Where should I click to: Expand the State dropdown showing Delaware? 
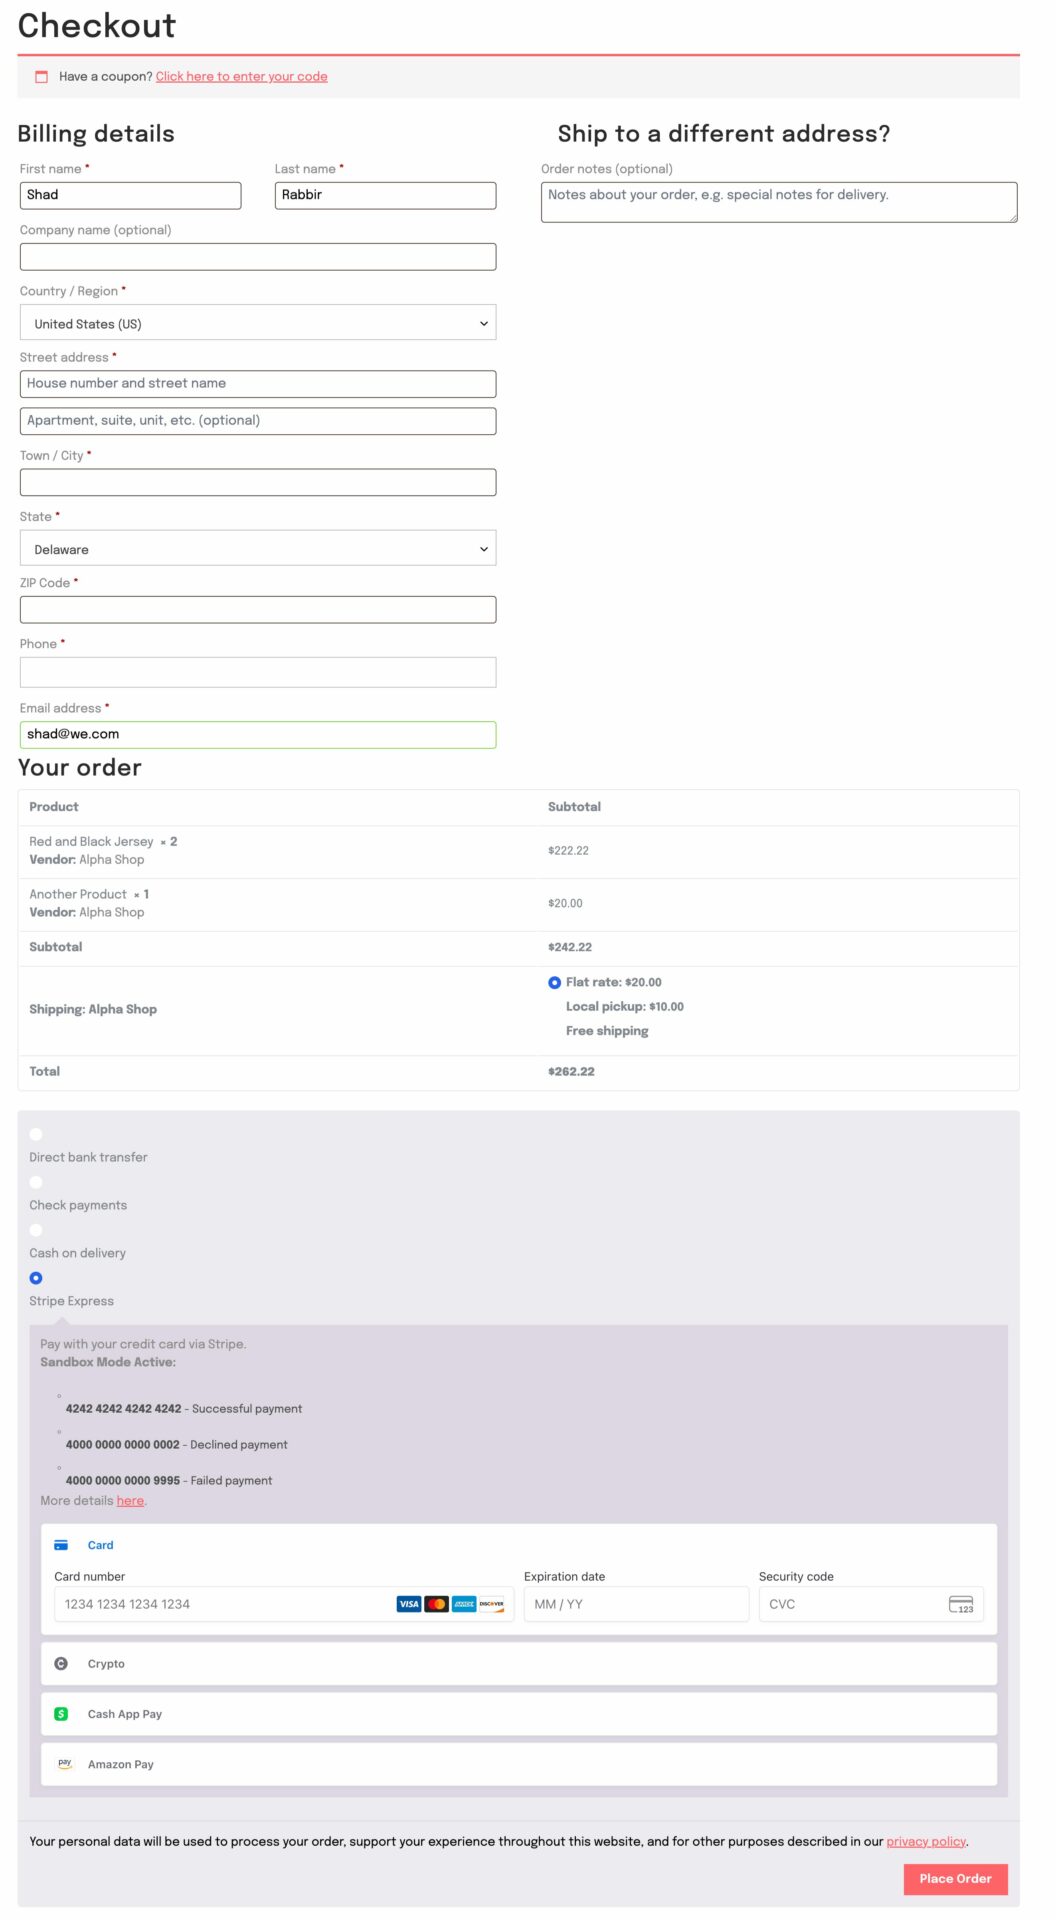258,549
